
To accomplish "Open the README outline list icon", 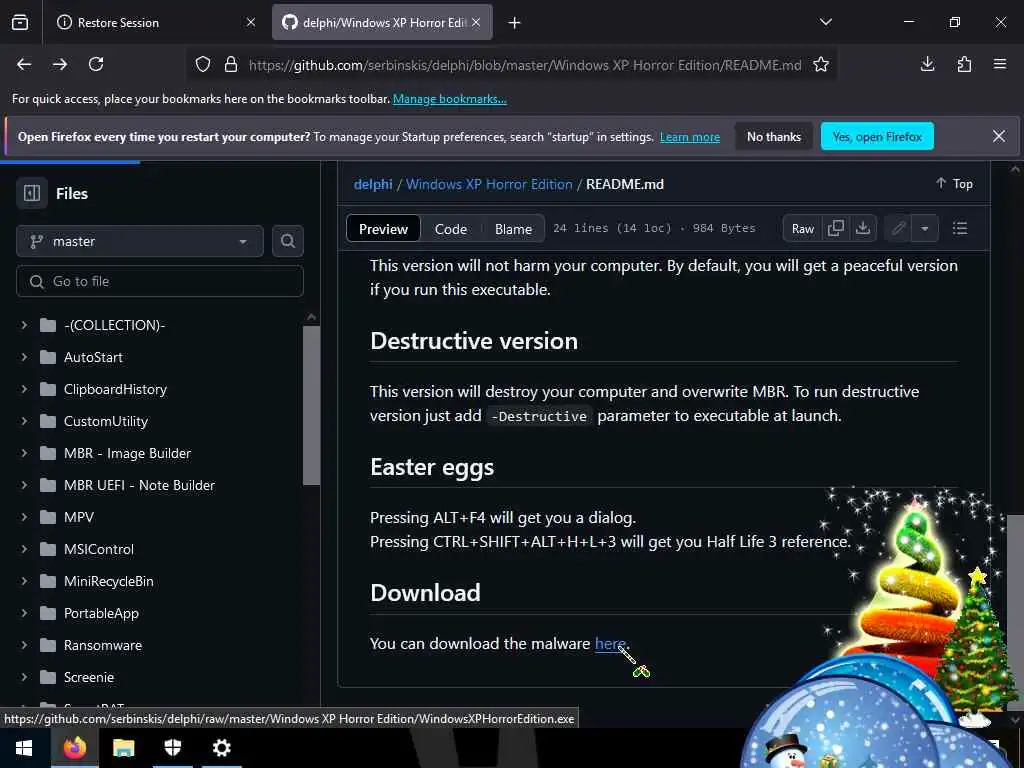I will (x=960, y=228).
